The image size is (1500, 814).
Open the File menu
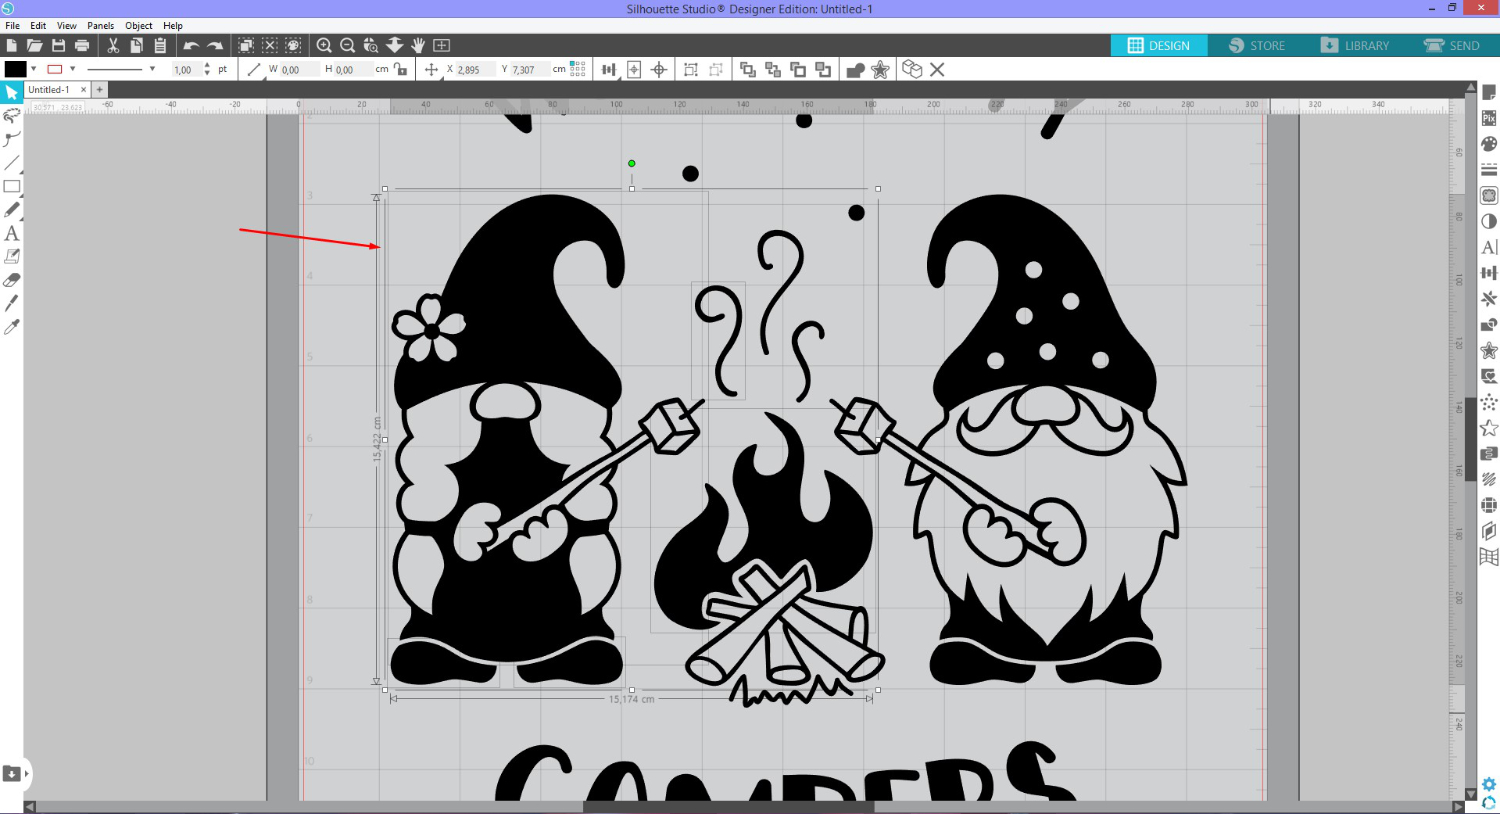[x=12, y=26]
